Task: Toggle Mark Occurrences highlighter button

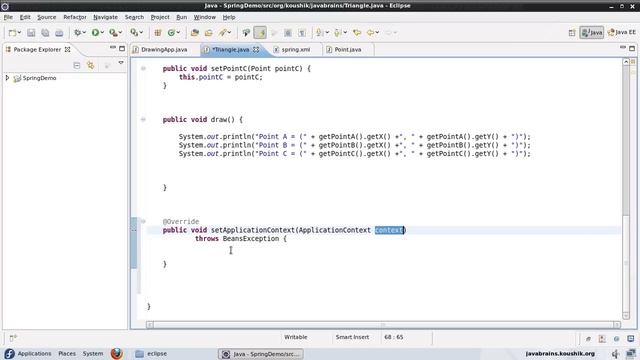Action: click(260, 33)
